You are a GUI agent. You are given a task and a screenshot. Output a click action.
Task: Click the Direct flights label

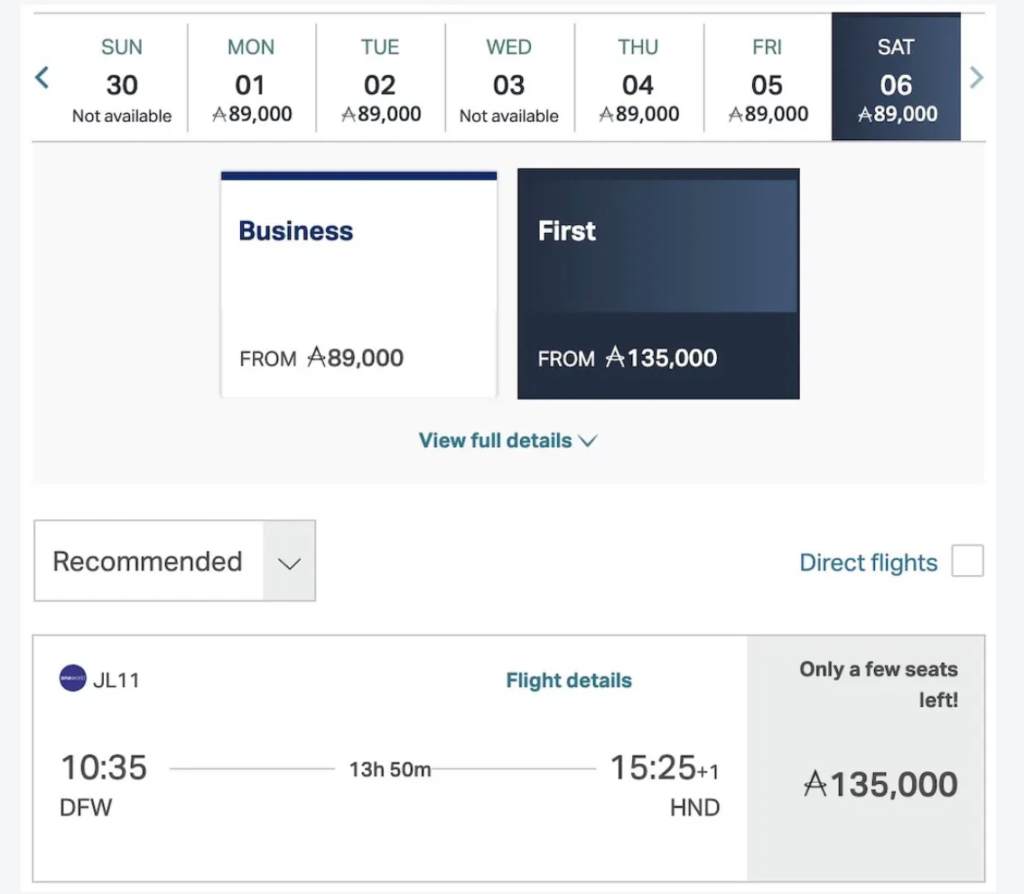coord(868,563)
